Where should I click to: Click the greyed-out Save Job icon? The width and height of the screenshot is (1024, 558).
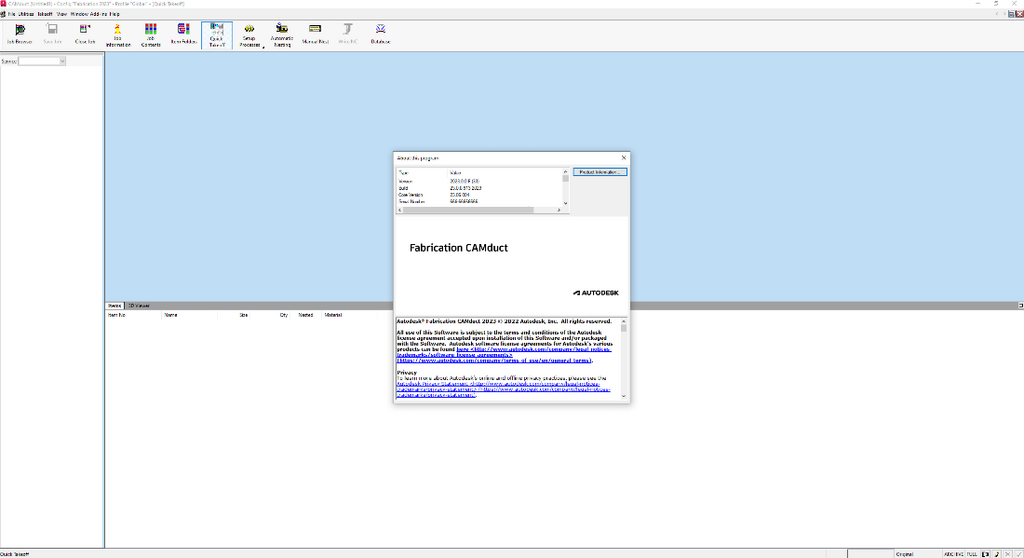(52, 35)
